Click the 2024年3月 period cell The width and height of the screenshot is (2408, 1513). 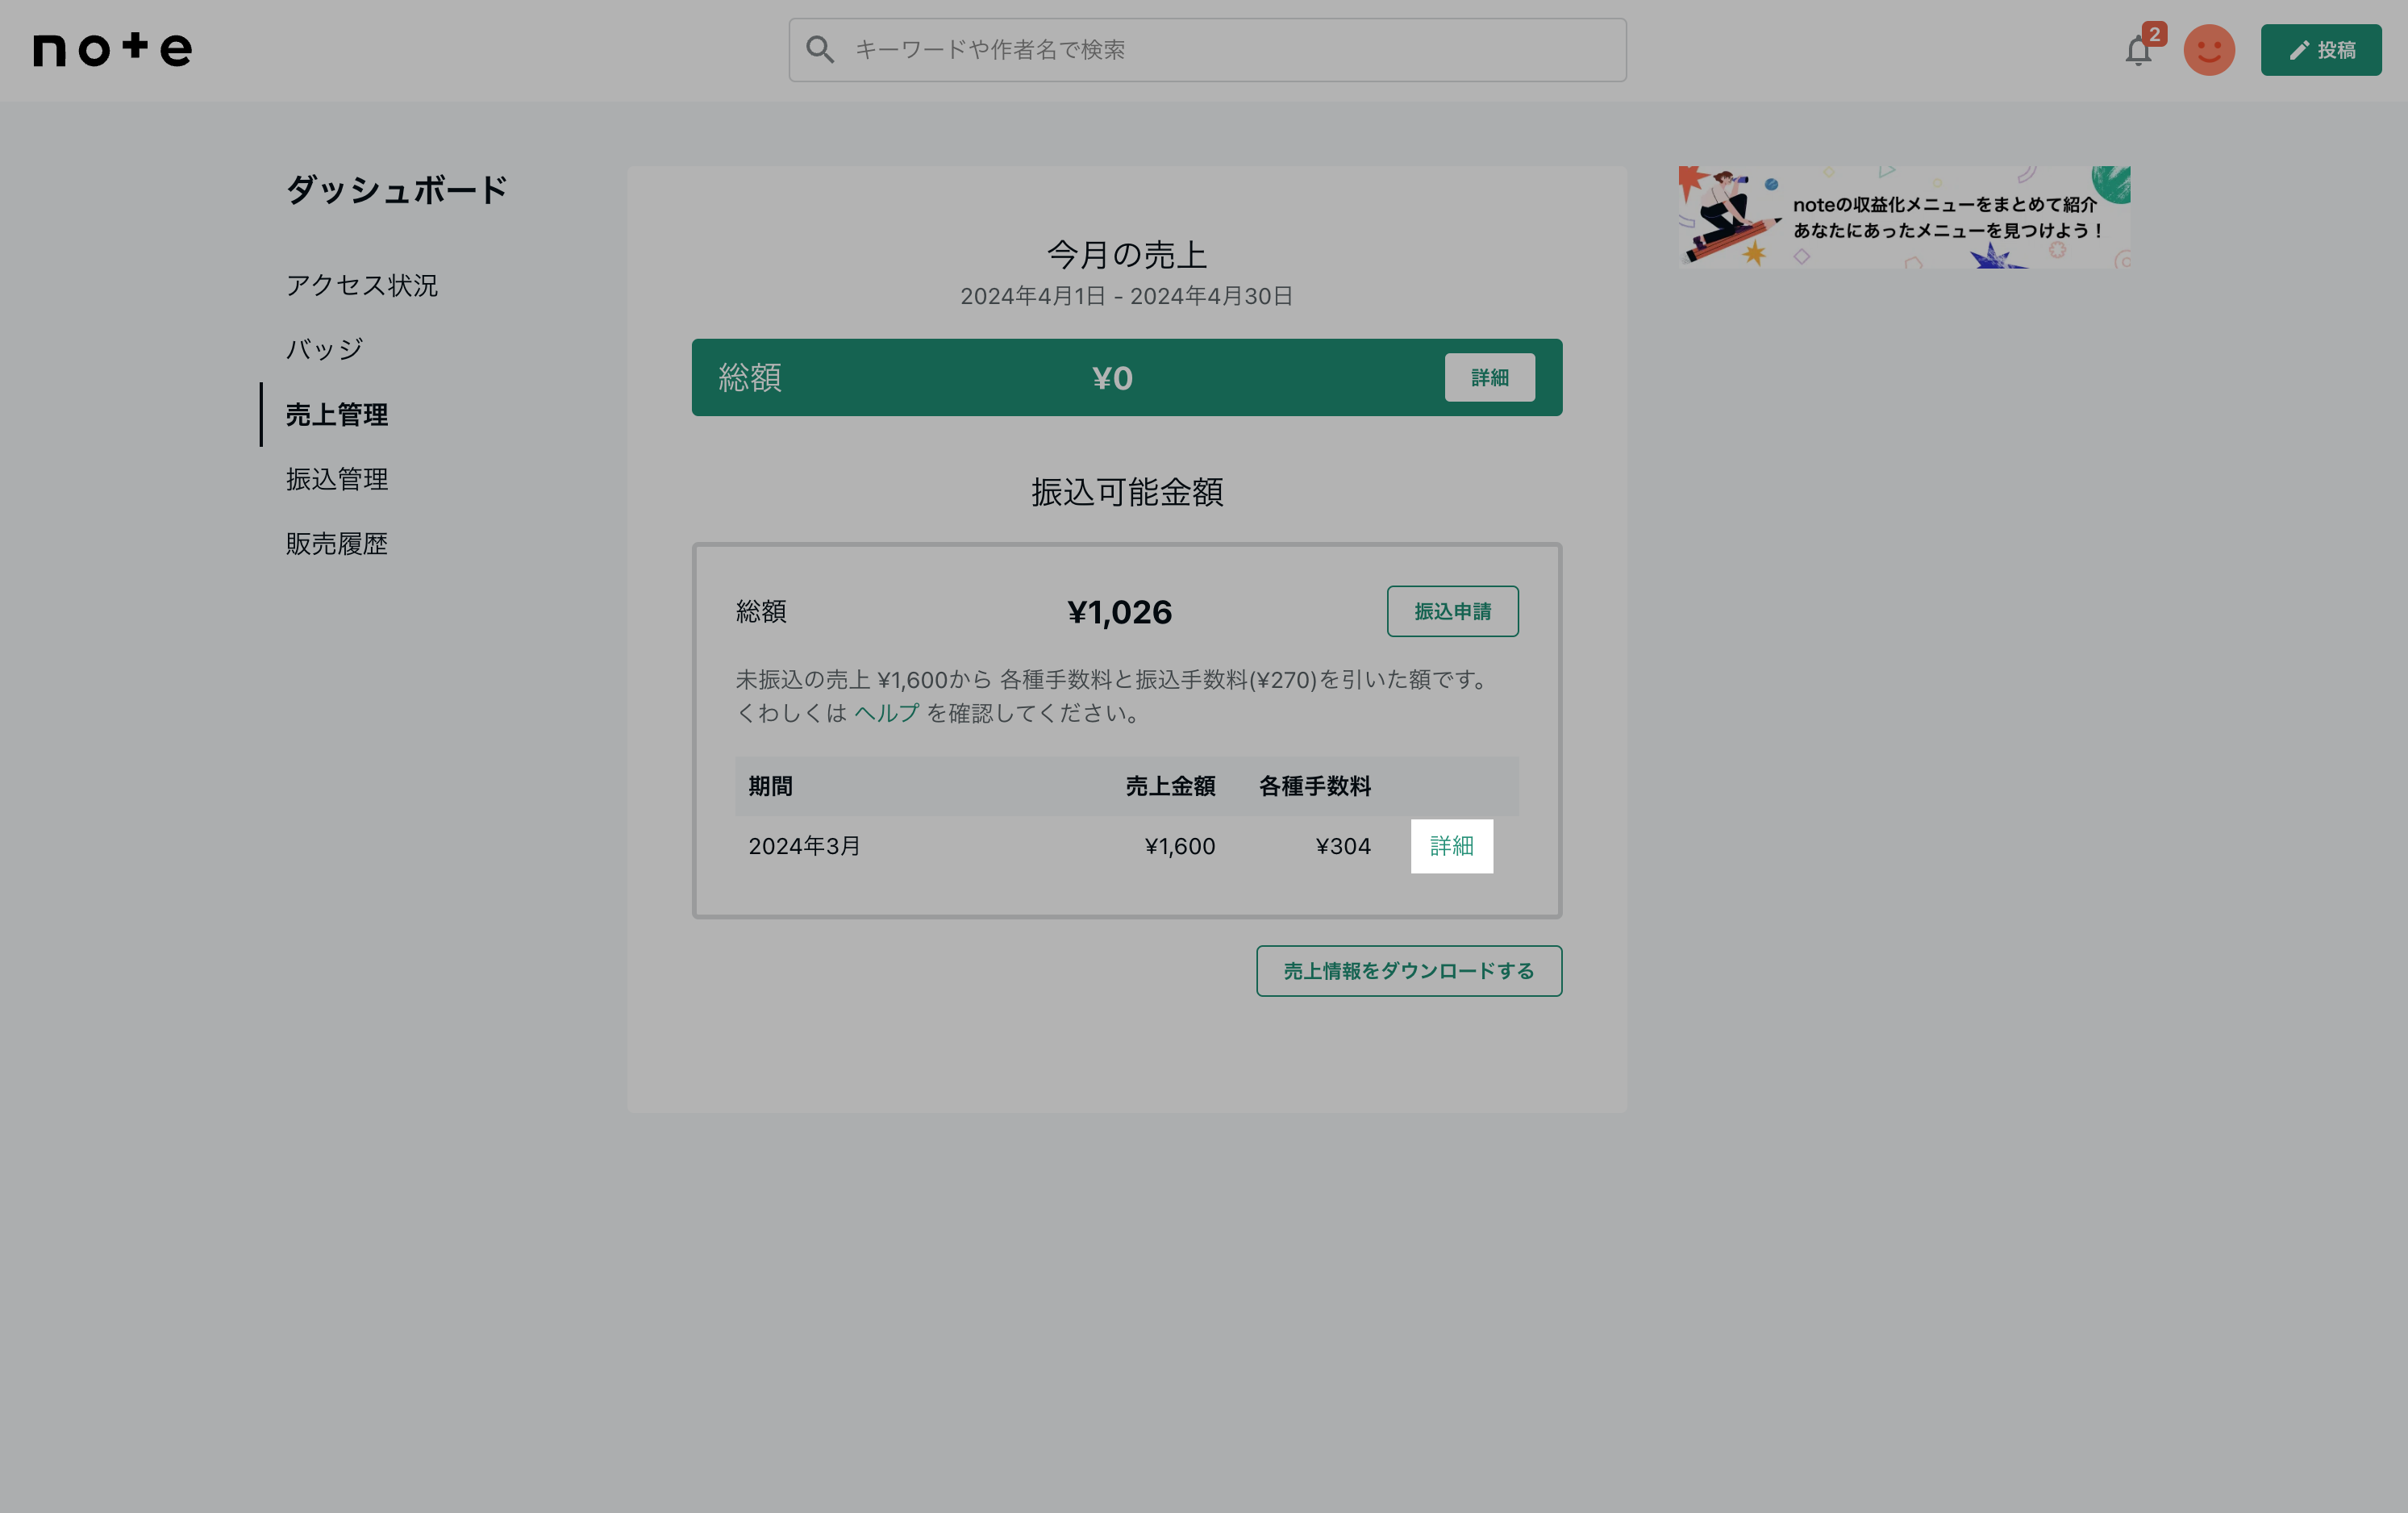pyautogui.click(x=804, y=846)
